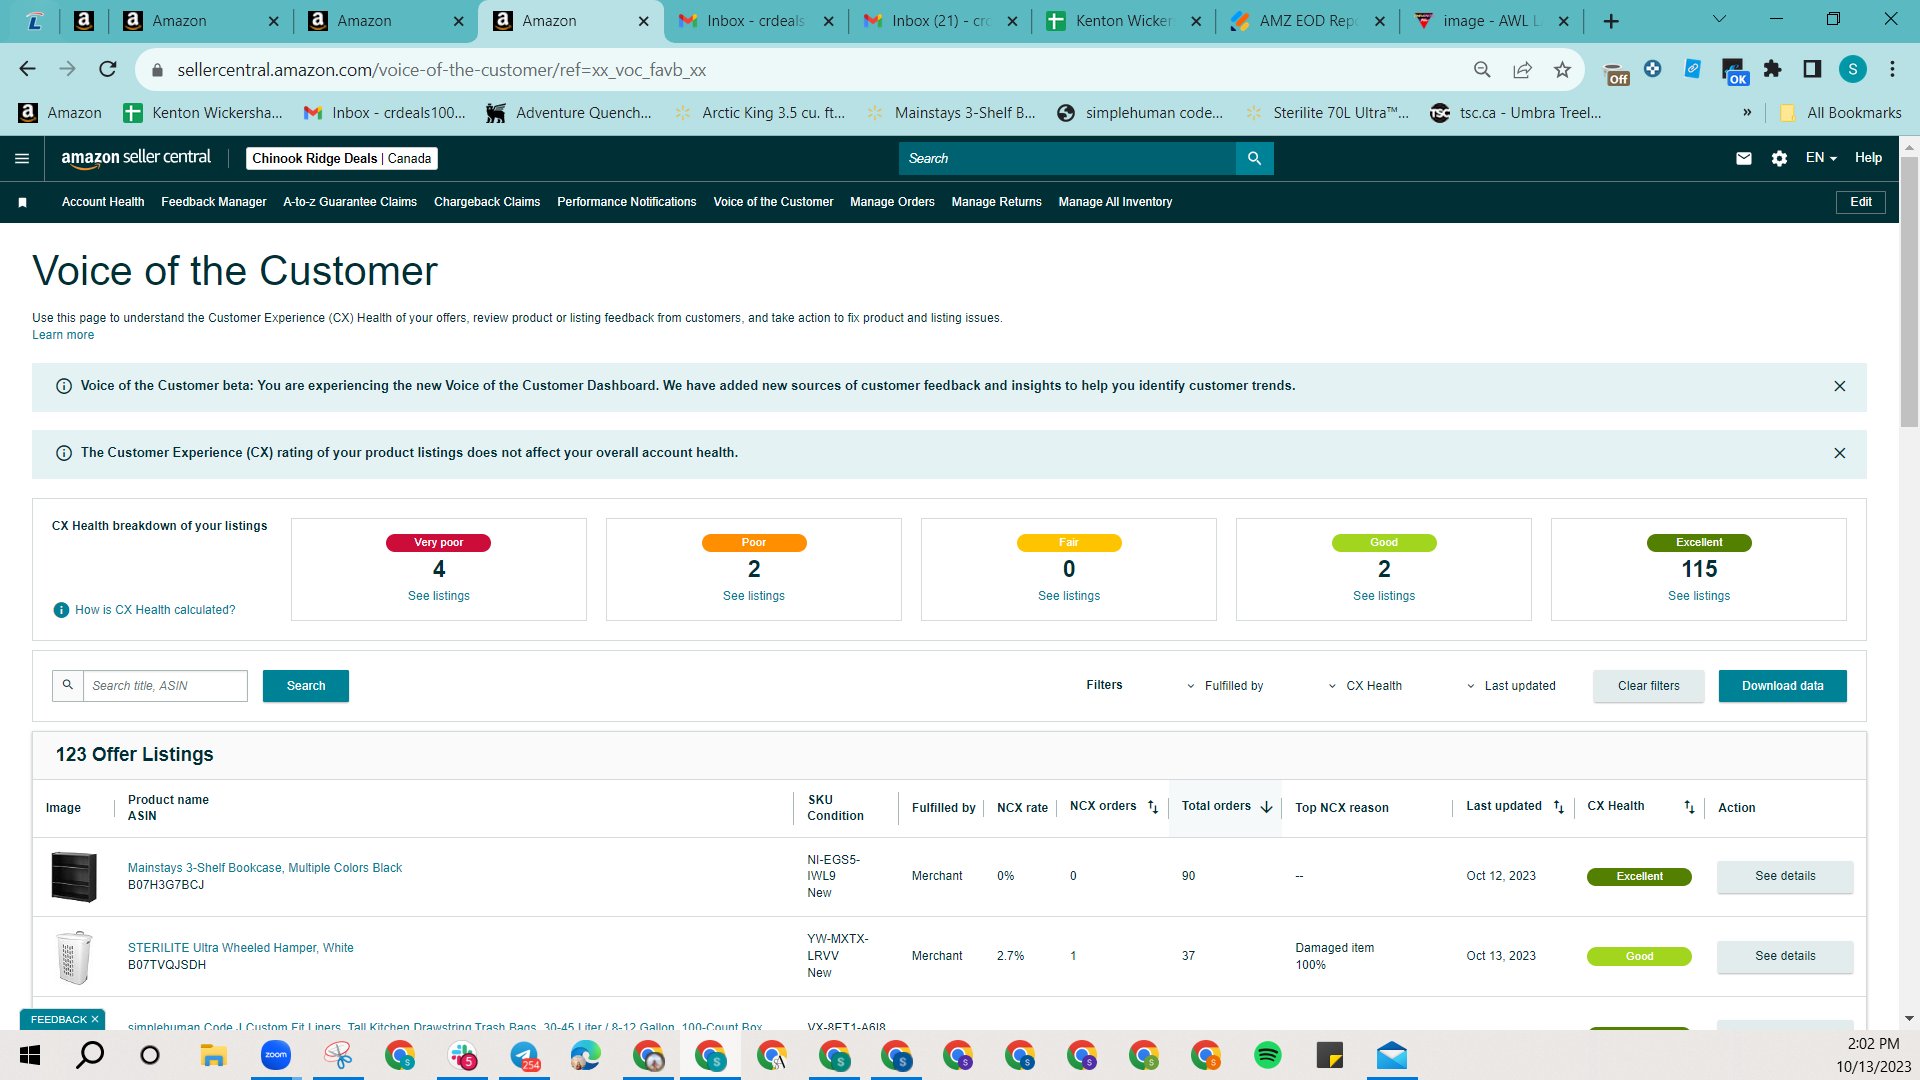Open the Seller Central hamburger menu
The image size is (1920, 1080).
pos(22,158)
